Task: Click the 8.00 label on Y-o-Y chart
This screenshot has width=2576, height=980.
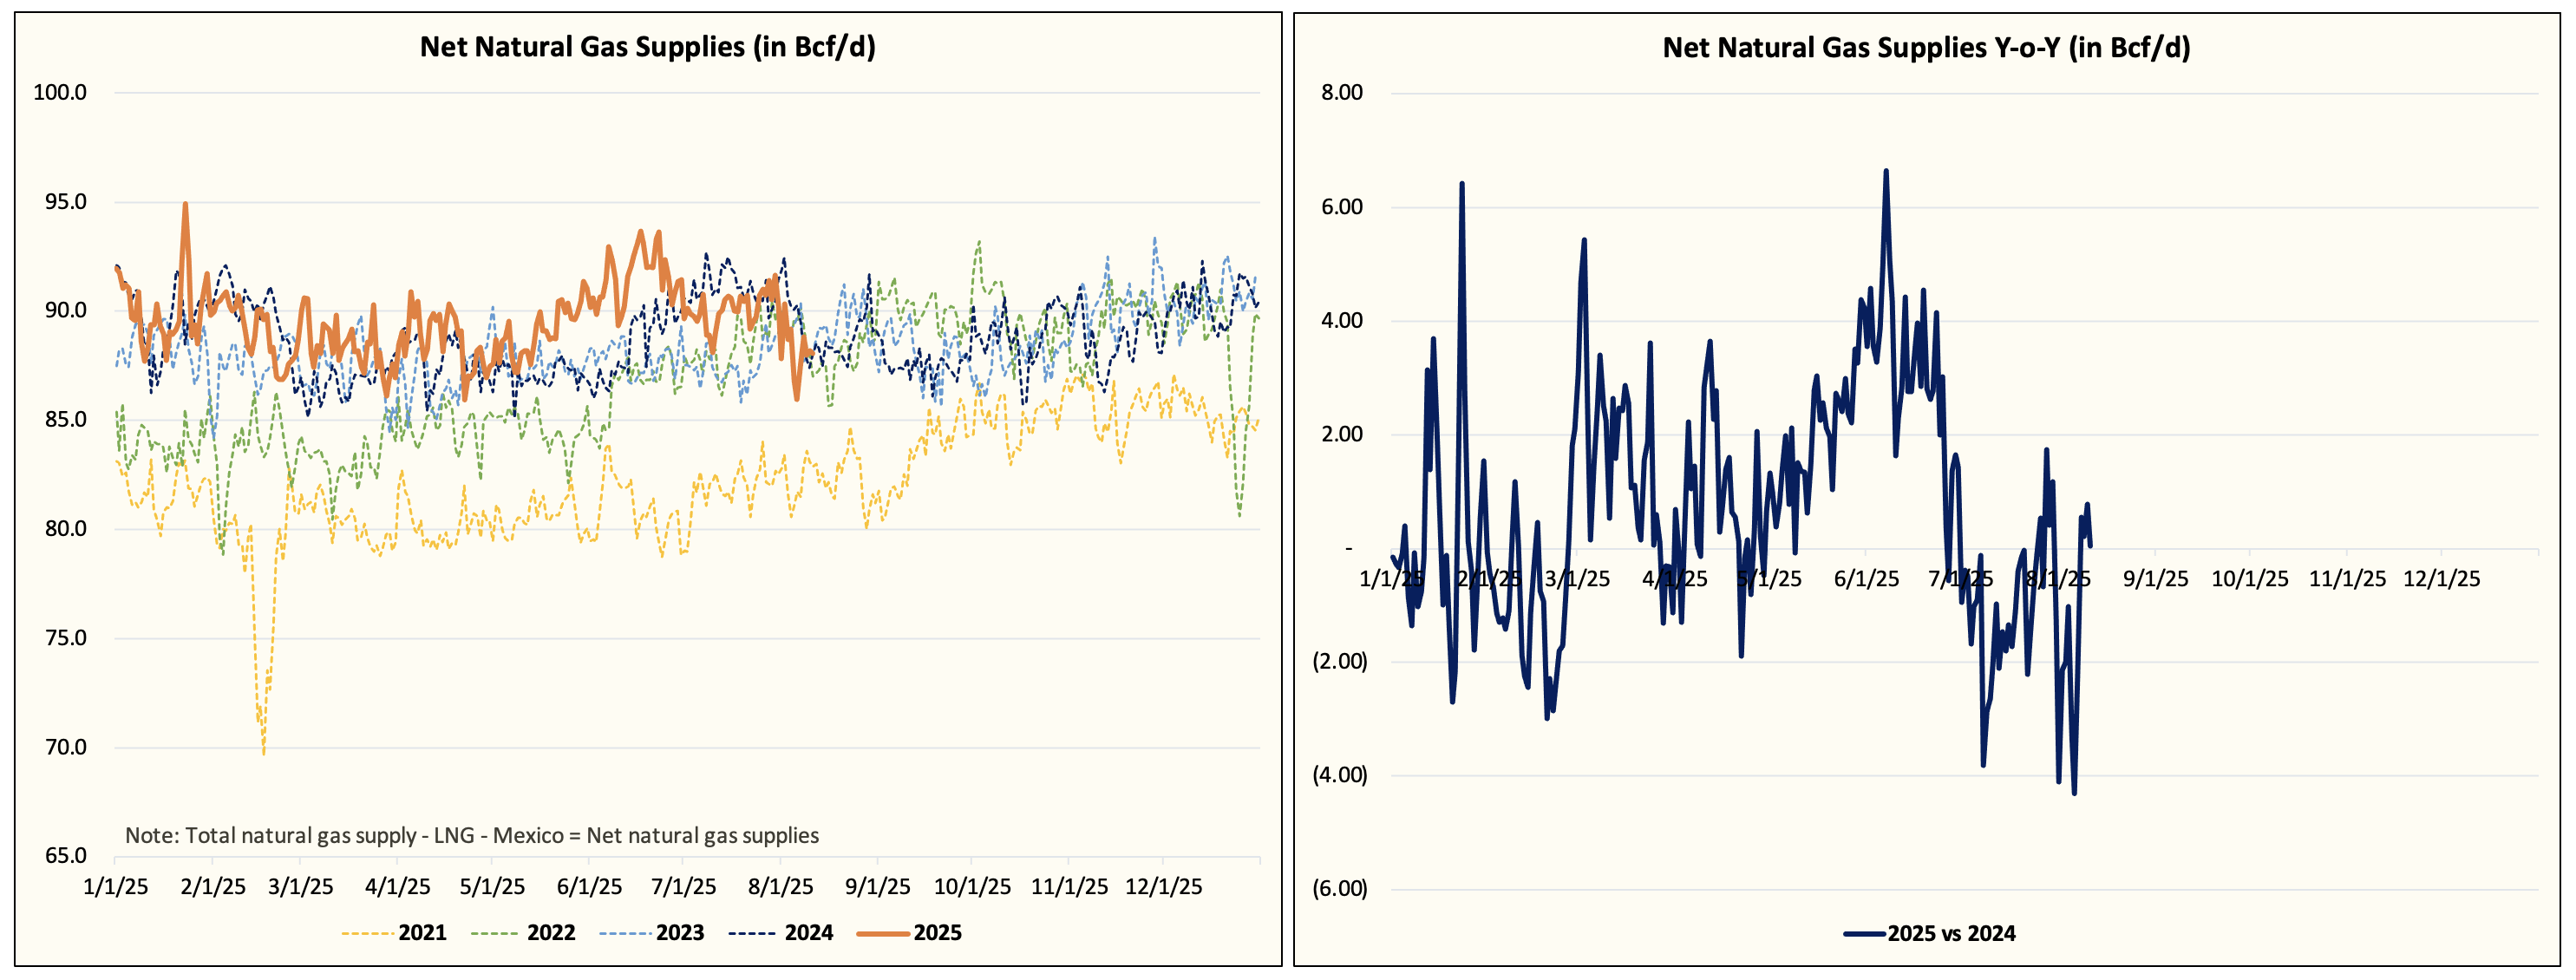Action: (x=1341, y=93)
